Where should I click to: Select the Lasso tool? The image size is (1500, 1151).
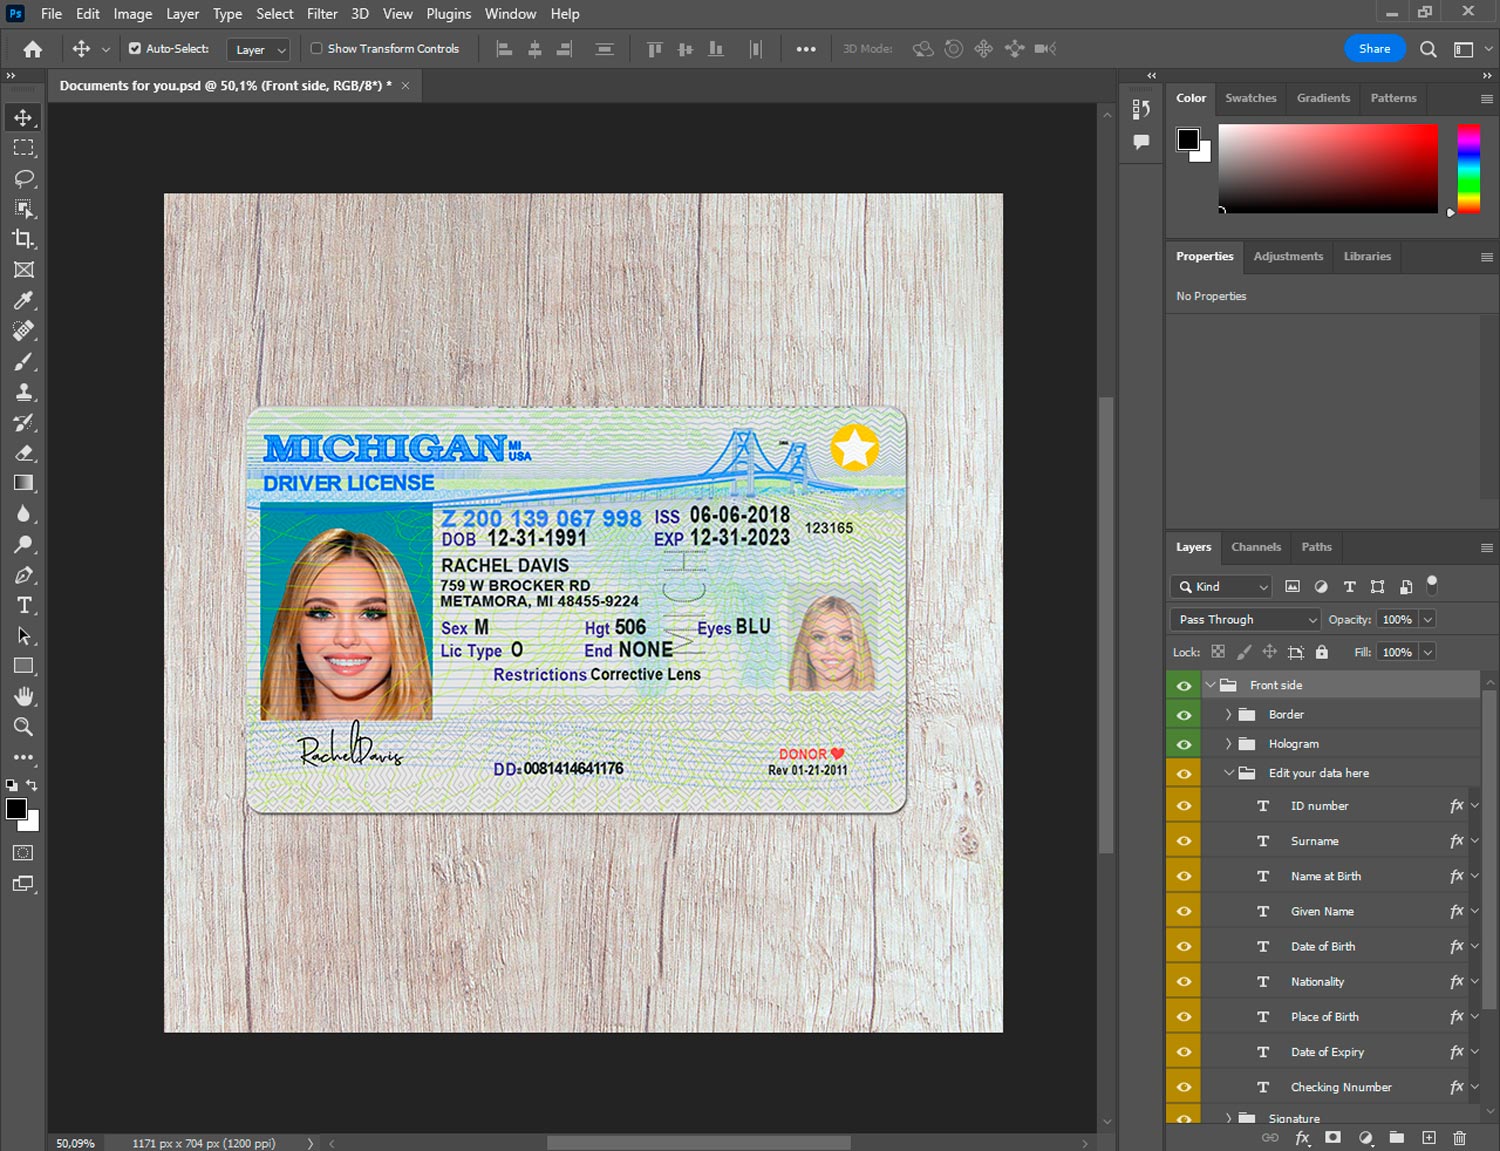click(23, 178)
